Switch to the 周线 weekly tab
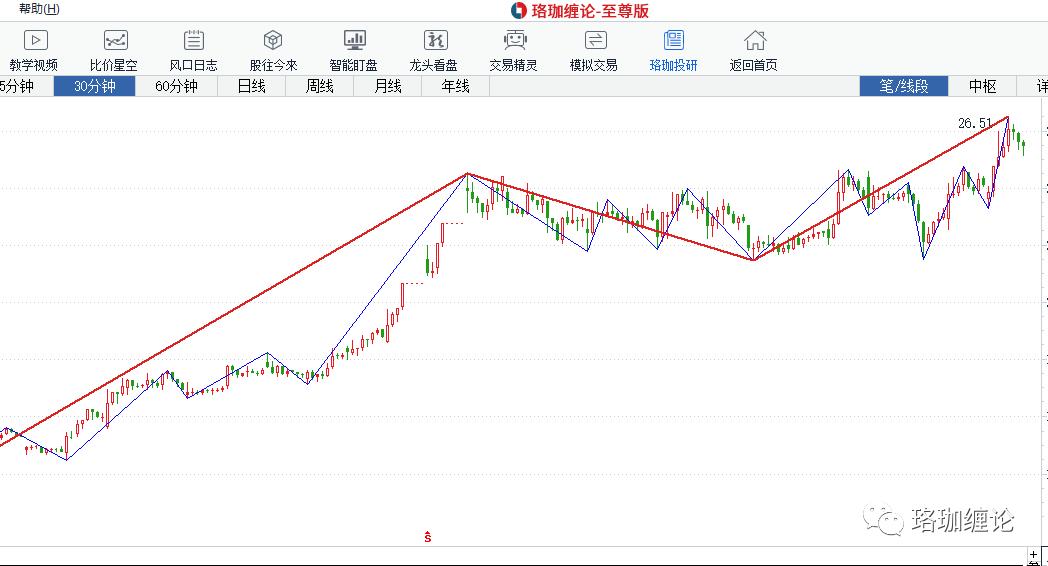Viewport: 1048px width, 566px height. (319, 86)
